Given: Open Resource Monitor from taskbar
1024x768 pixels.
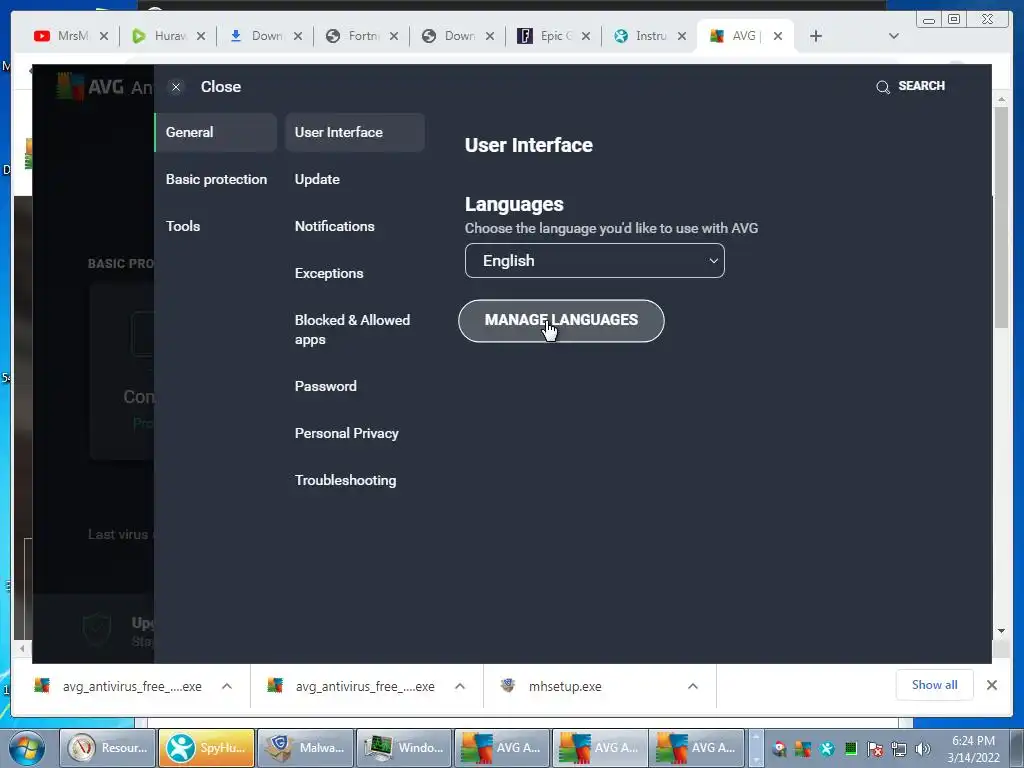Looking at the screenshot, I should 108,748.
